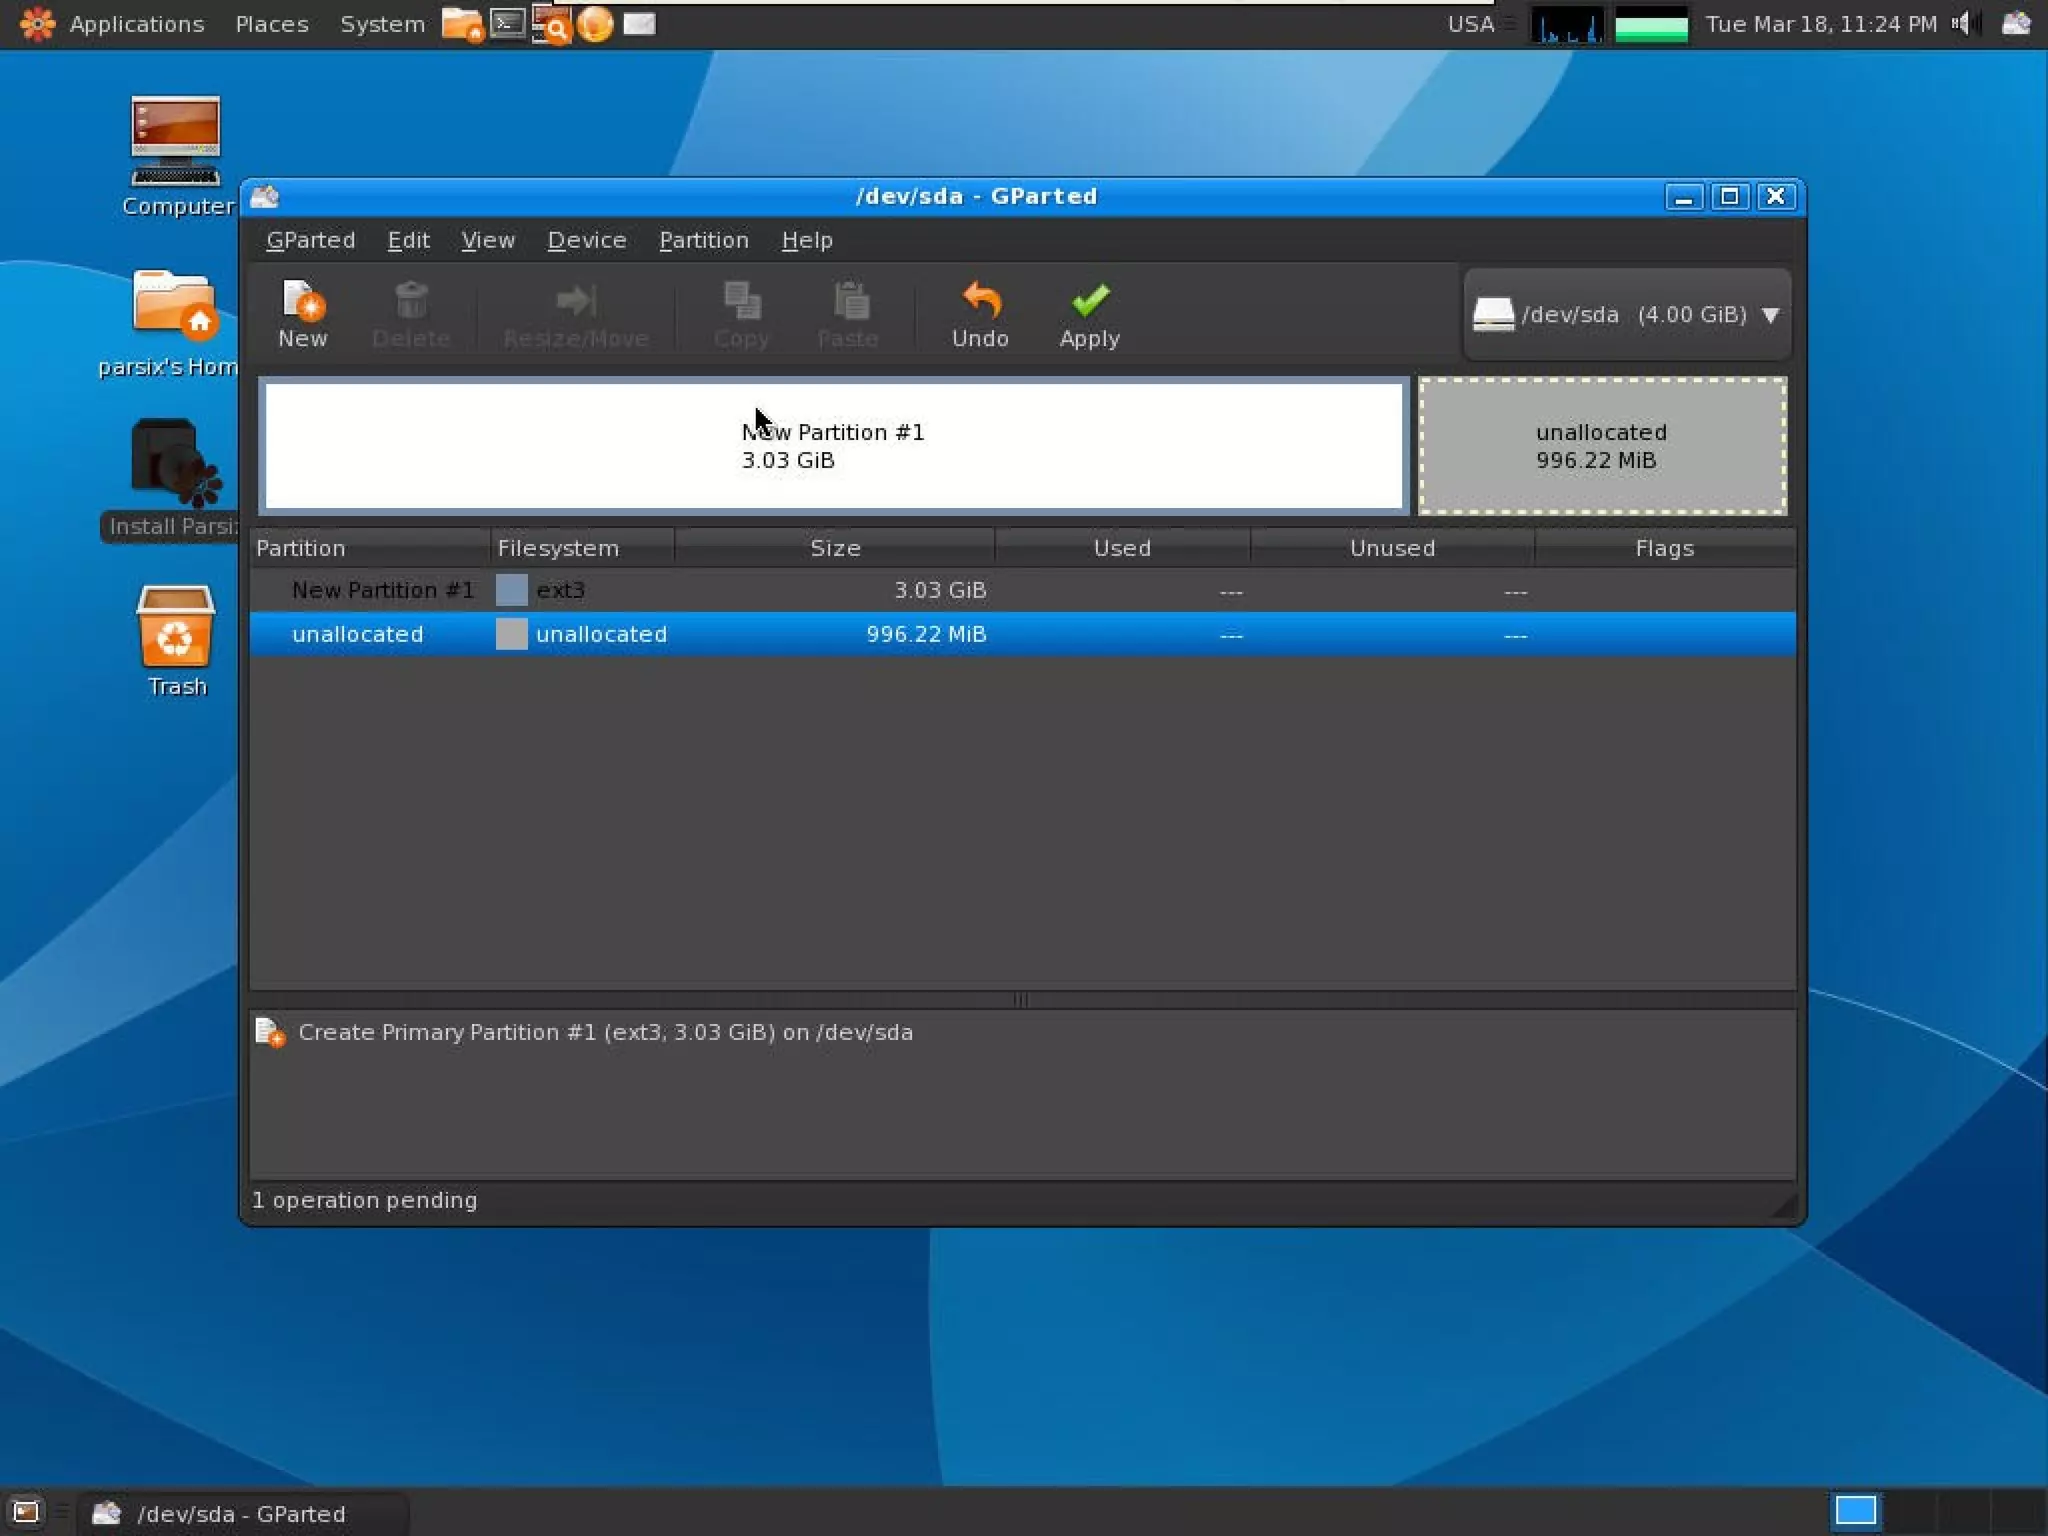The image size is (2048, 1536).
Task: Open the View menu
Action: click(x=487, y=240)
